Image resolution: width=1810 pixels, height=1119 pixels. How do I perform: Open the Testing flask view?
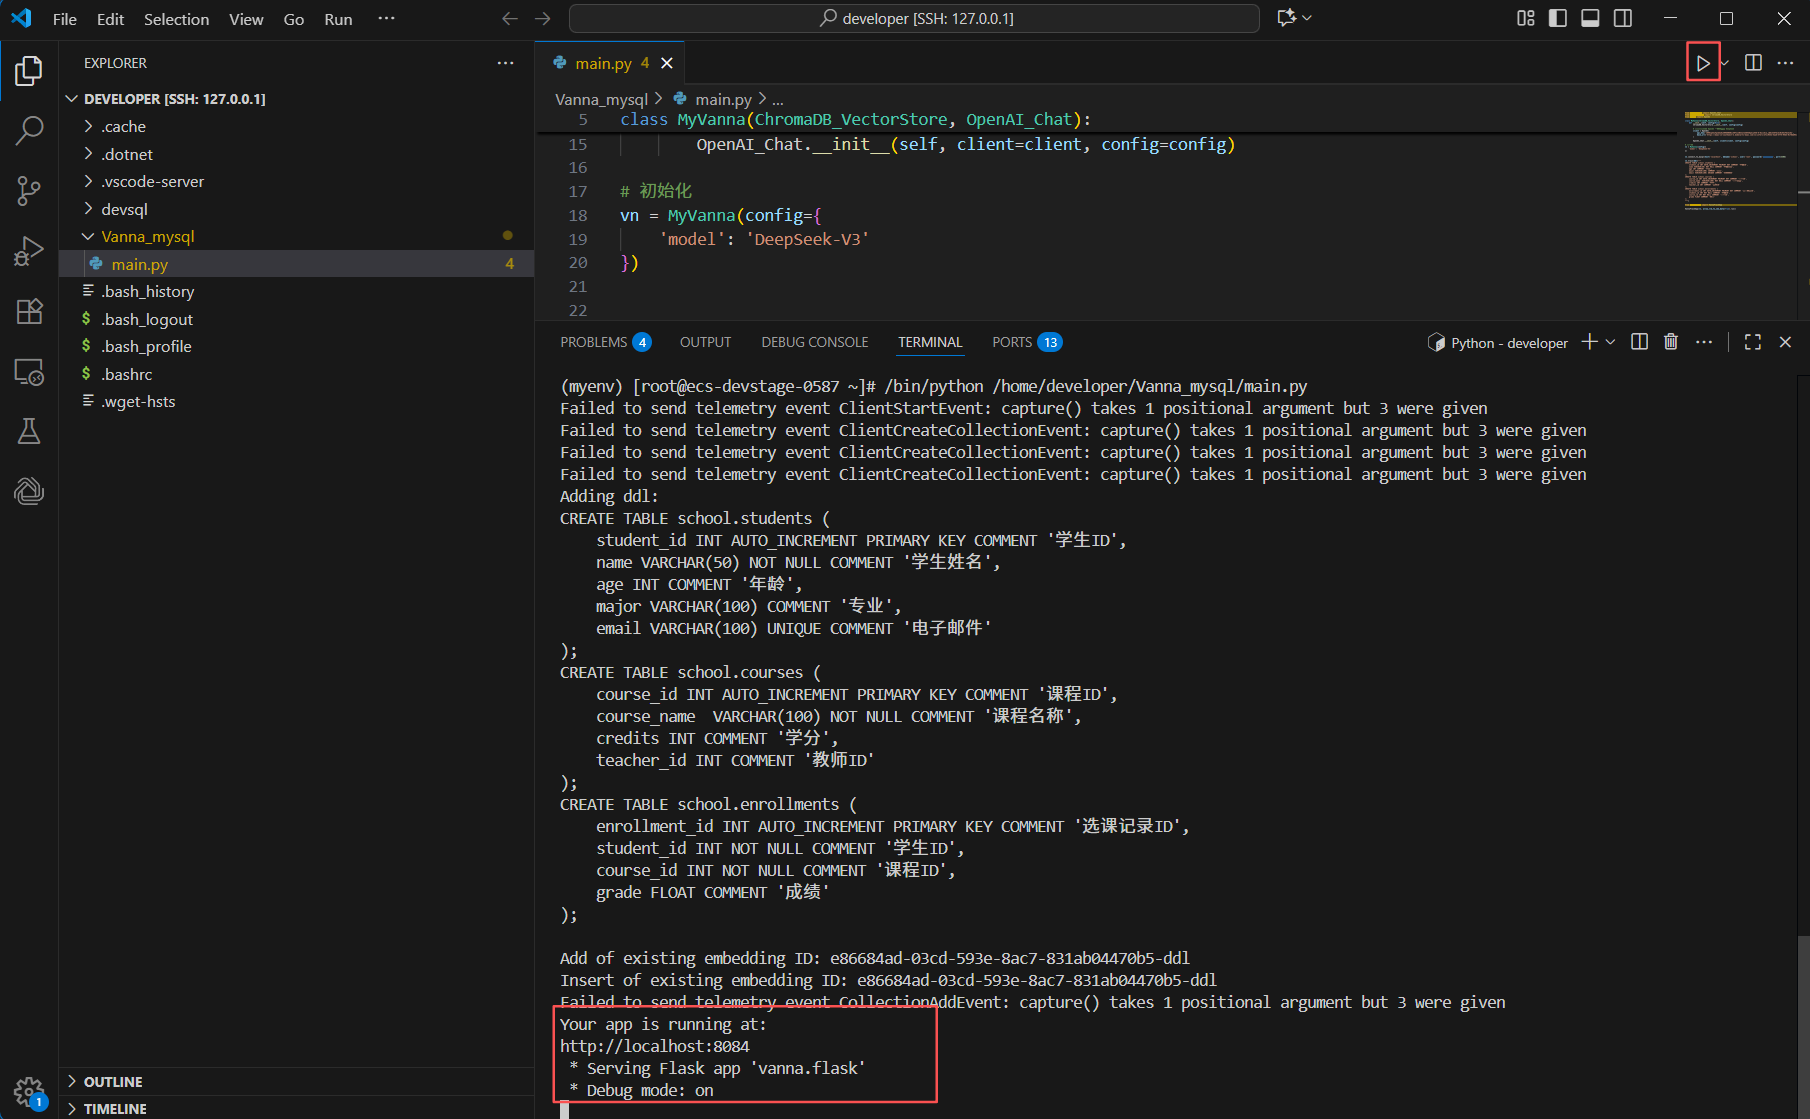(29, 431)
